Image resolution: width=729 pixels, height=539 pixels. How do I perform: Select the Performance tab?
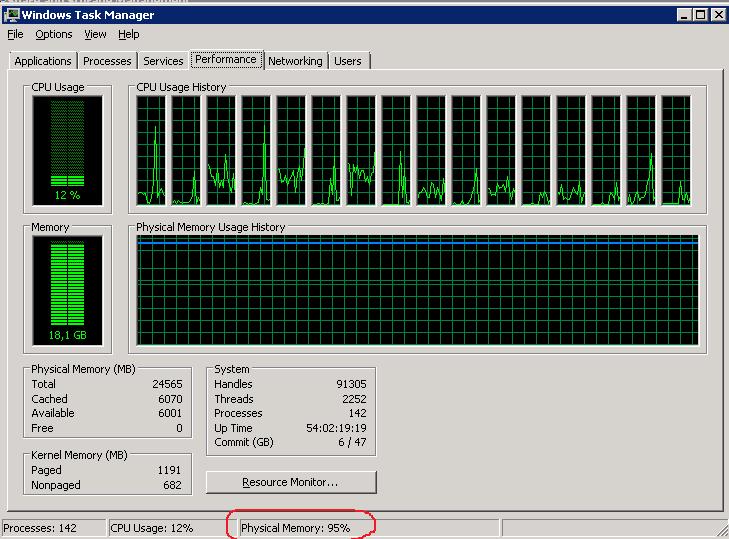(x=226, y=59)
